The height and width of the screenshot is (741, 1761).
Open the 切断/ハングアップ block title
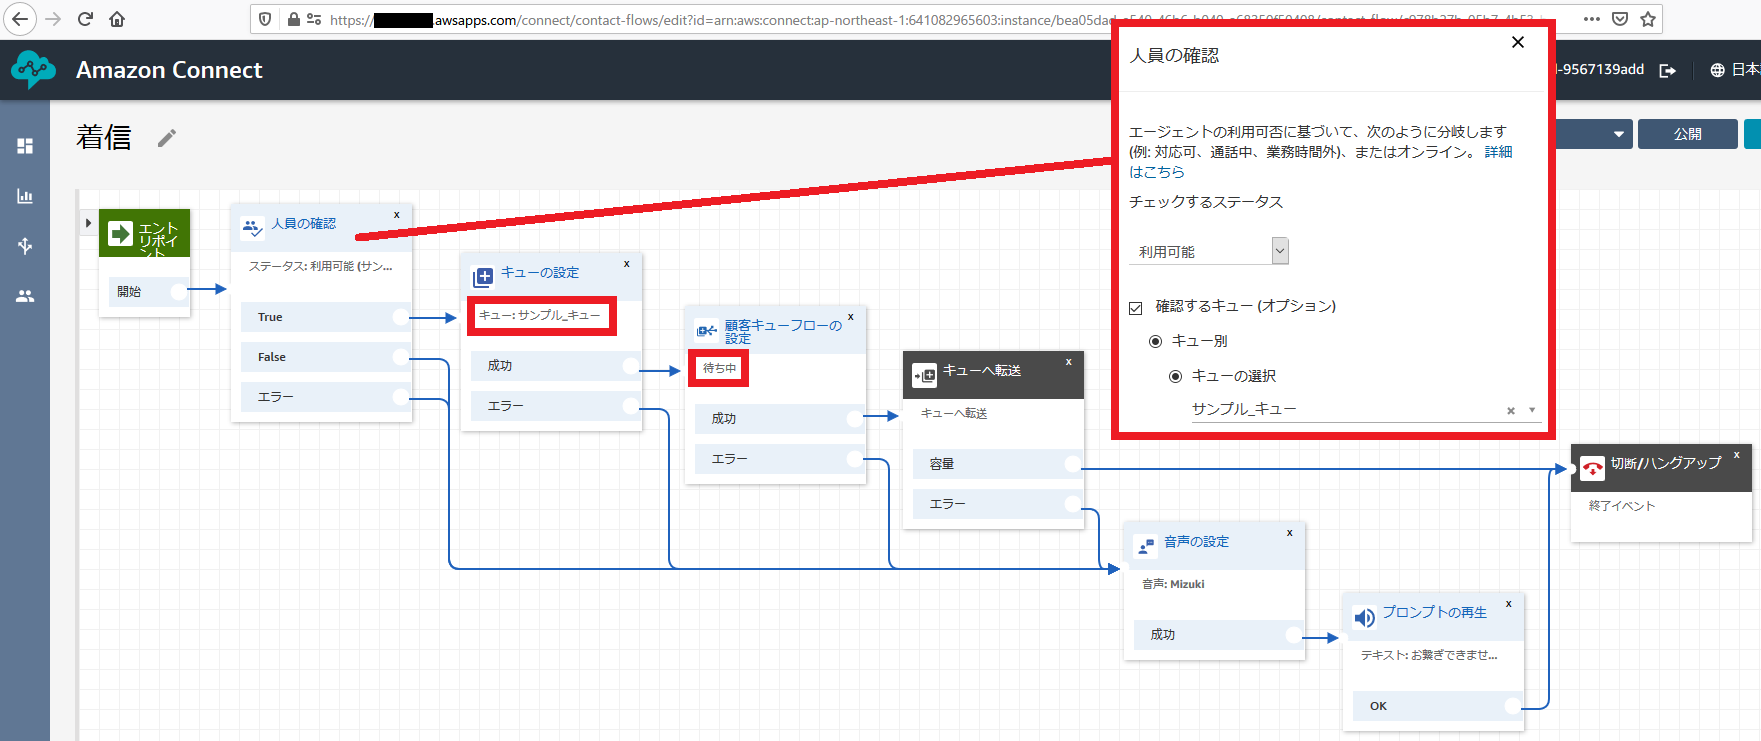1666,463
